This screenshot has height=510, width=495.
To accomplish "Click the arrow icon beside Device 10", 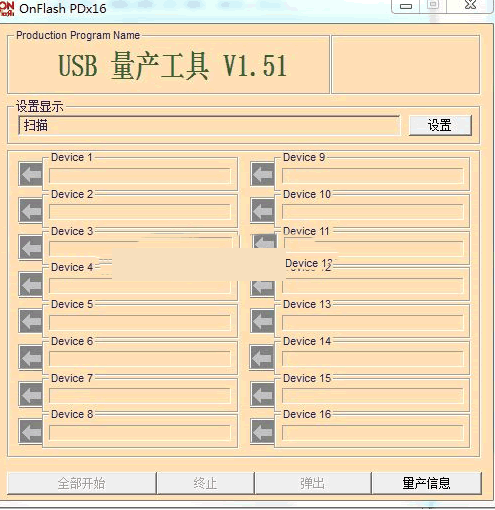I will (262, 211).
